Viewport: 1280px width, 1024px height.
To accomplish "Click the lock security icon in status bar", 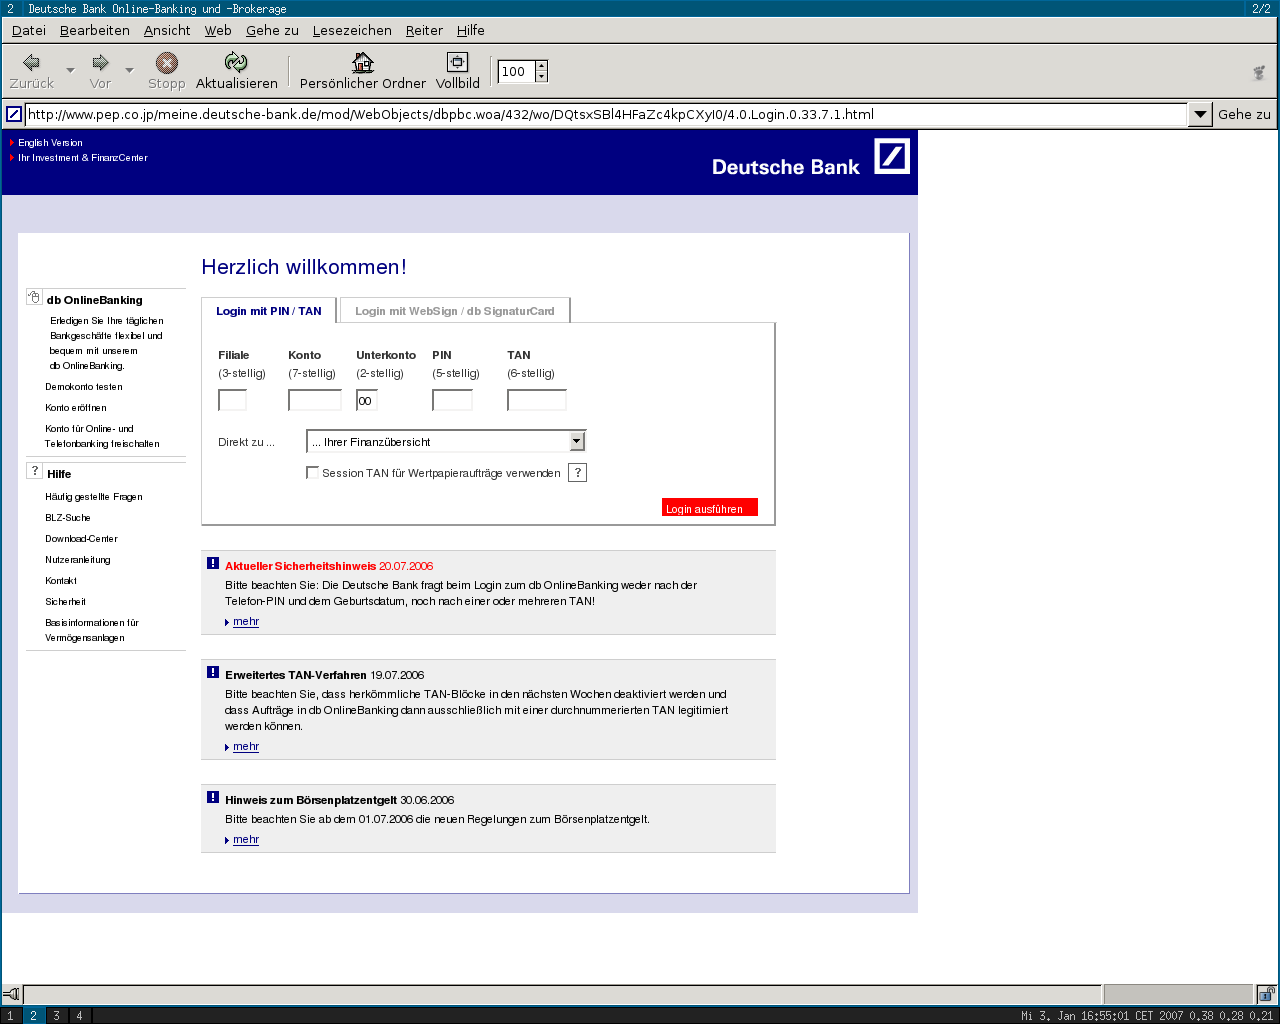I will pos(1266,994).
